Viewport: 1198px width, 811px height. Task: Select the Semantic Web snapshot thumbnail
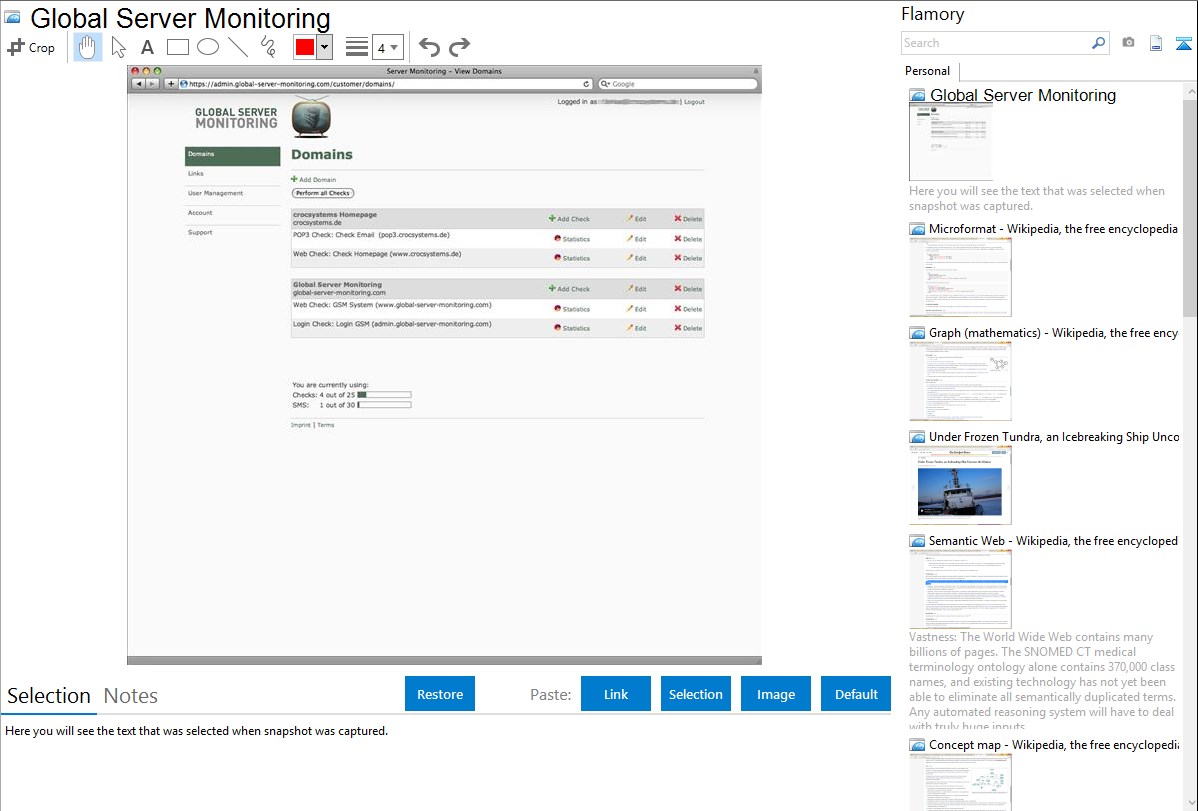(x=960, y=589)
